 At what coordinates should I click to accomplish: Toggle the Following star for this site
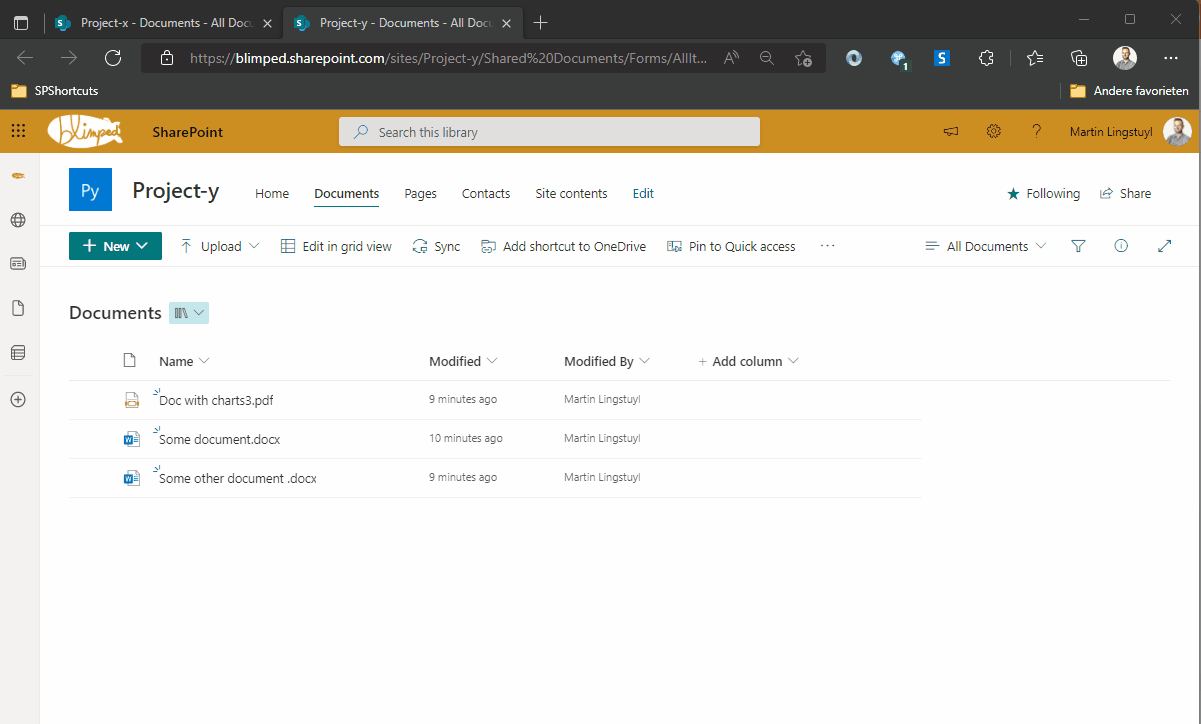pos(1043,193)
